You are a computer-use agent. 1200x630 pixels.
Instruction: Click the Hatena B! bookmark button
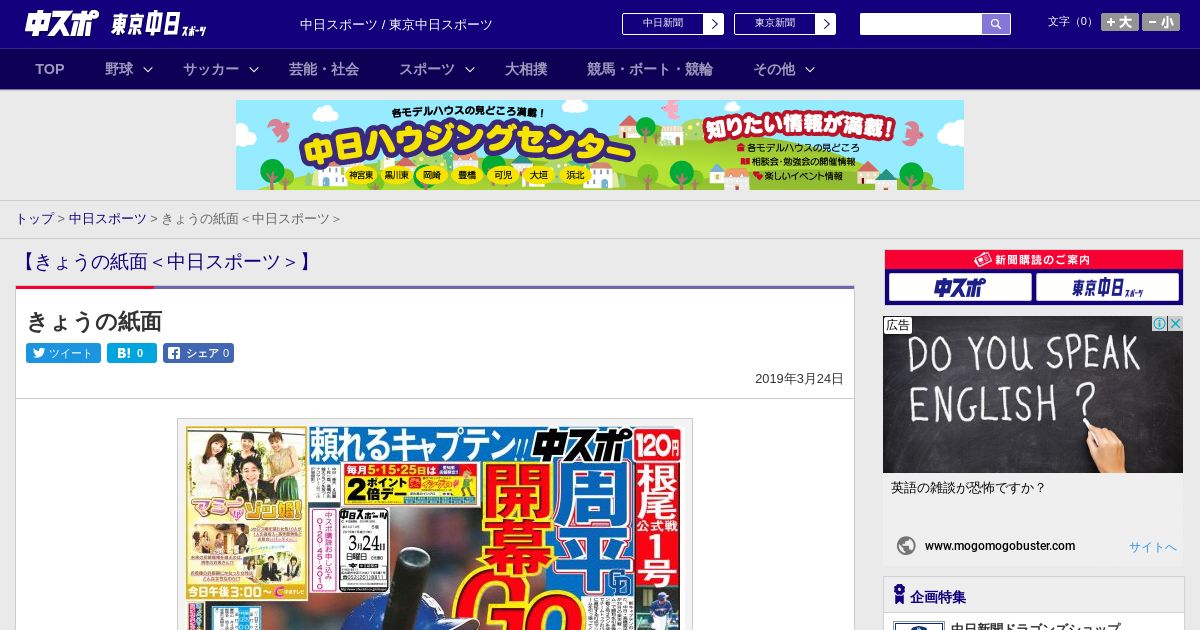click(132, 353)
